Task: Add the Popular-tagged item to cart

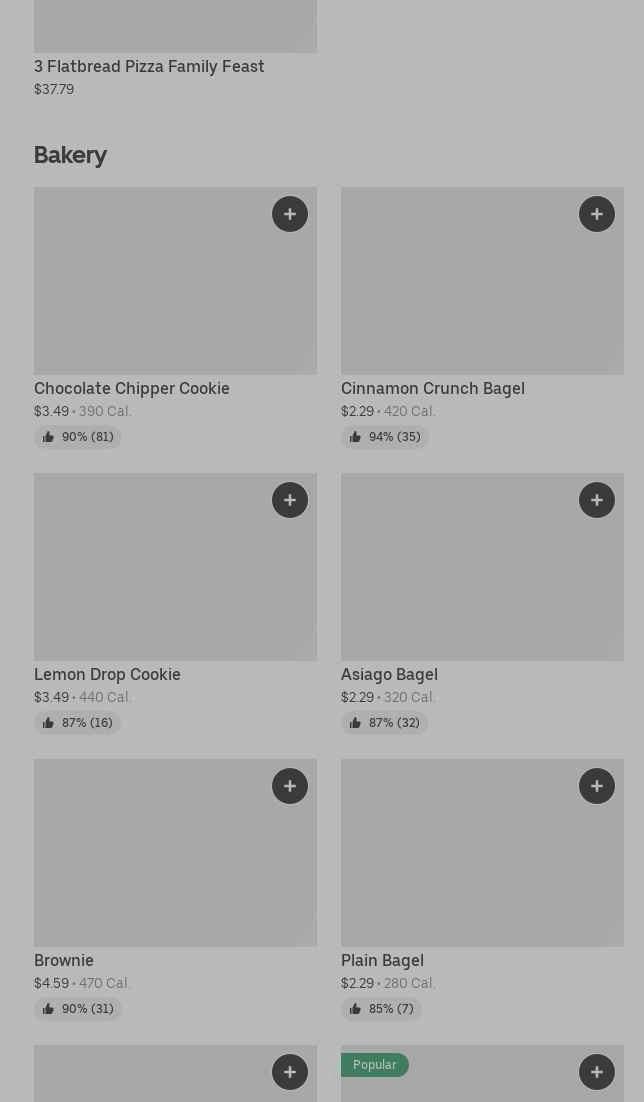Action: pyautogui.click(x=597, y=1072)
